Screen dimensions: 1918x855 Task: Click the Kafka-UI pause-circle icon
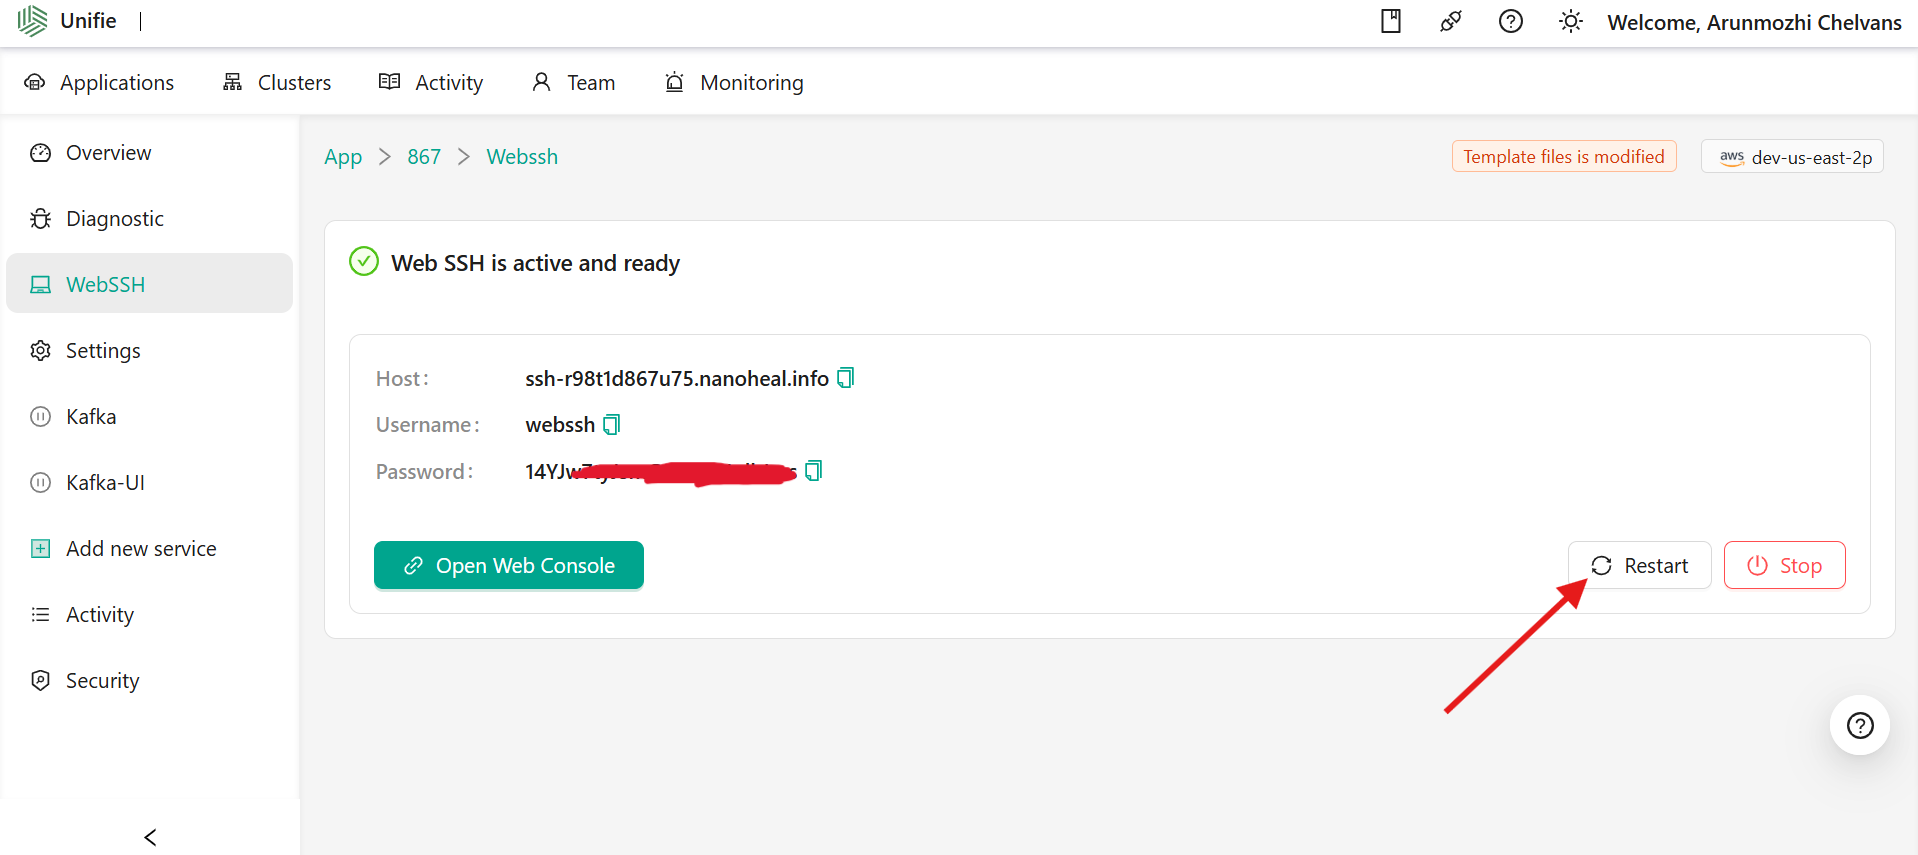tap(40, 483)
